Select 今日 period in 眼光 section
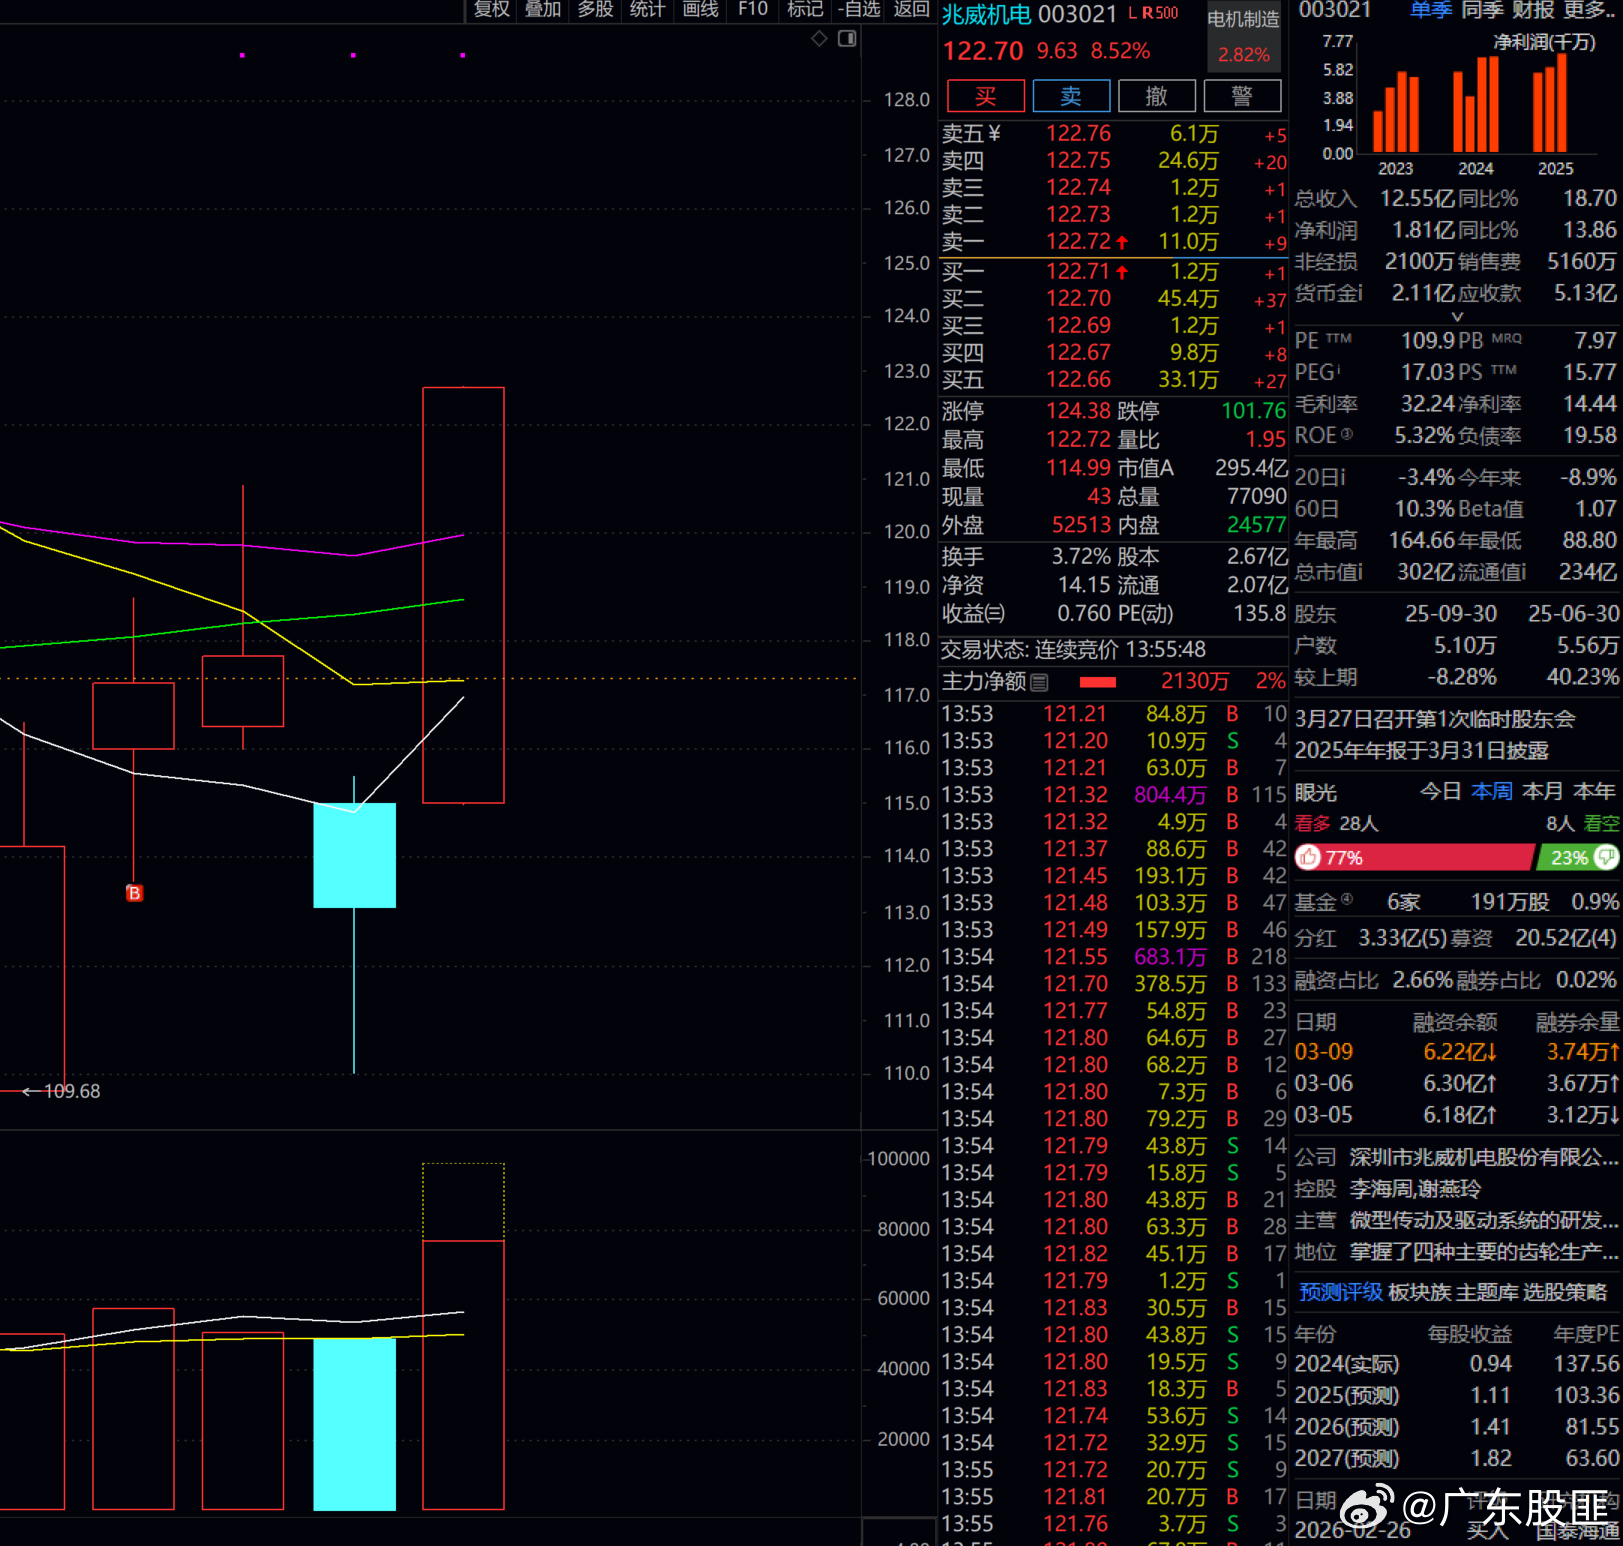Viewport: 1623px width, 1546px height. [1440, 792]
